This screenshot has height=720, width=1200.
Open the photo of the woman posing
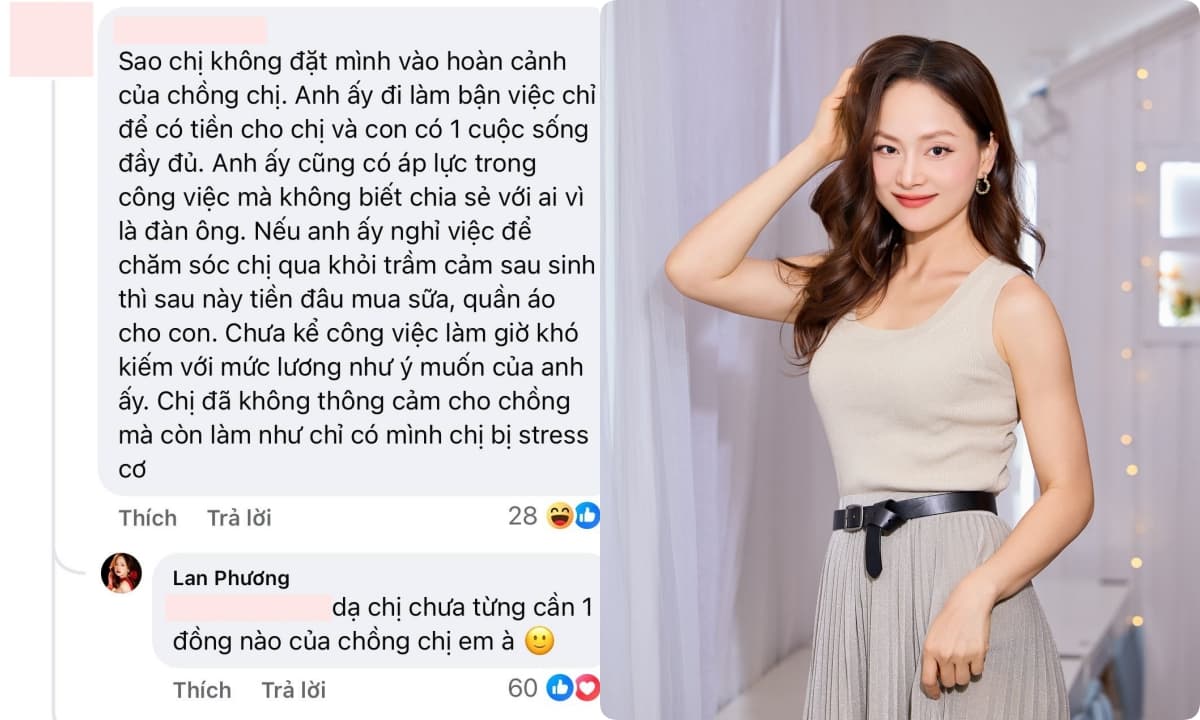click(900, 360)
